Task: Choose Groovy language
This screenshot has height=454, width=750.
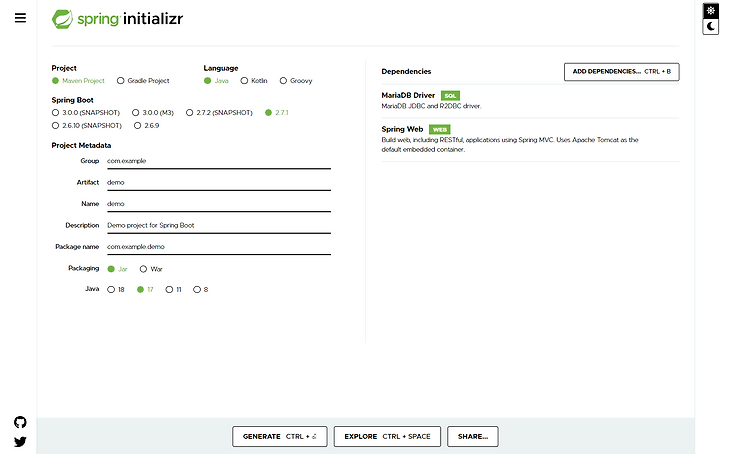Action: 296,81
